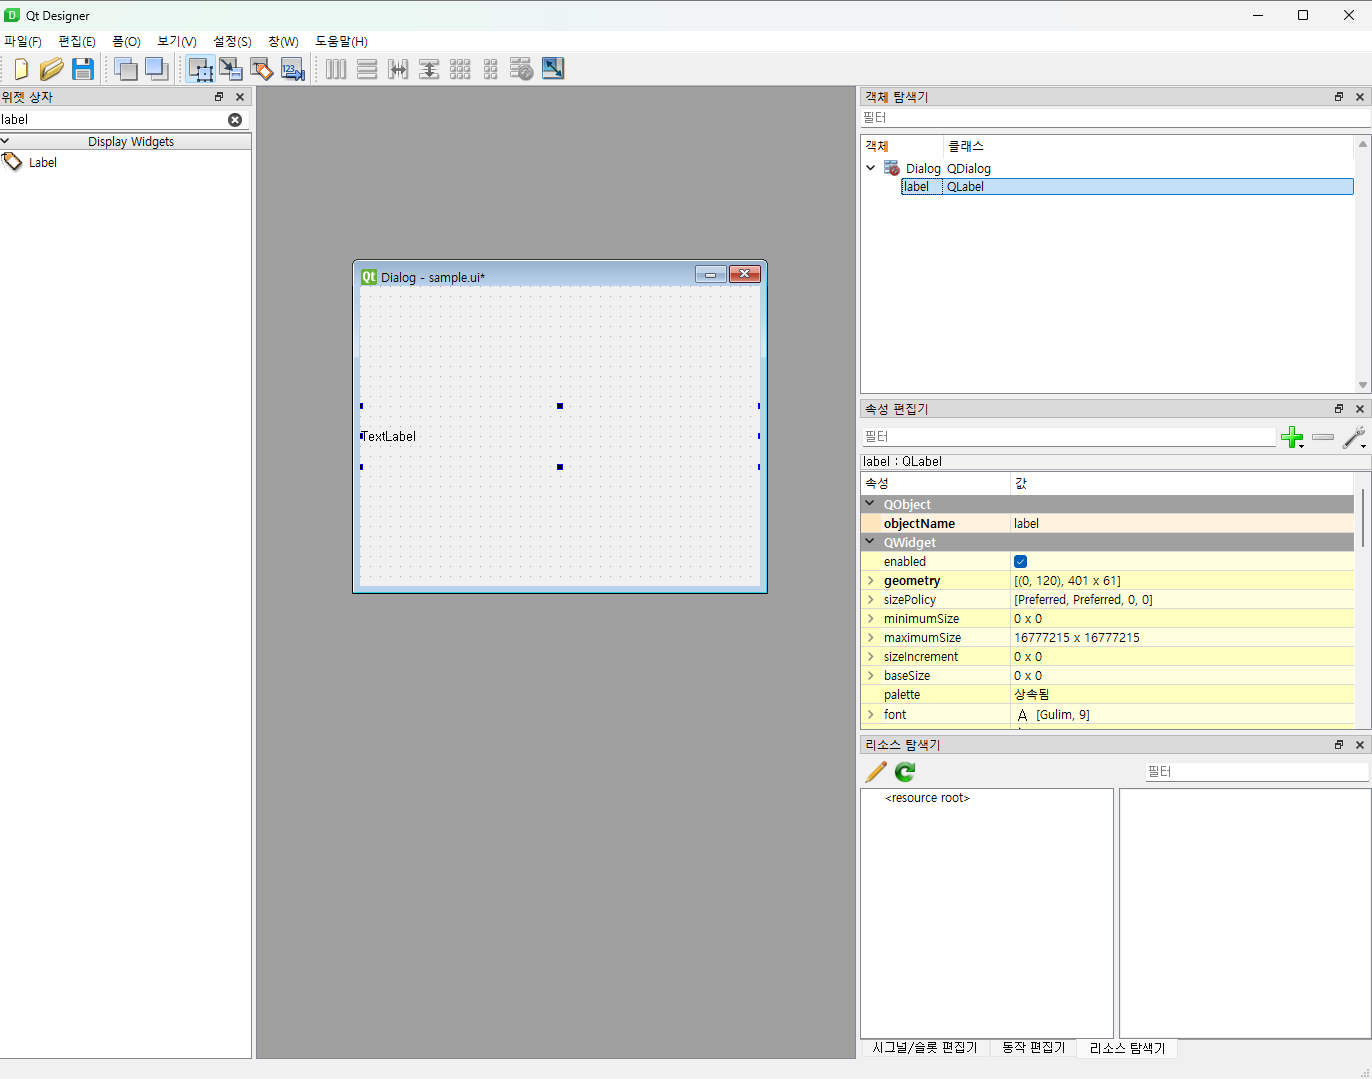The width and height of the screenshot is (1372, 1079).
Task: Clear the widget box search text
Action: coord(235,120)
